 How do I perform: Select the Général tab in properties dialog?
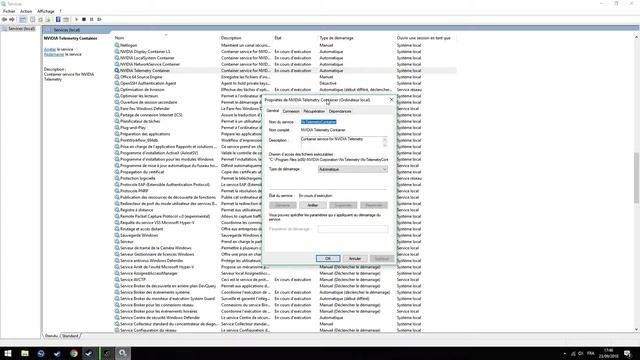[273, 111]
